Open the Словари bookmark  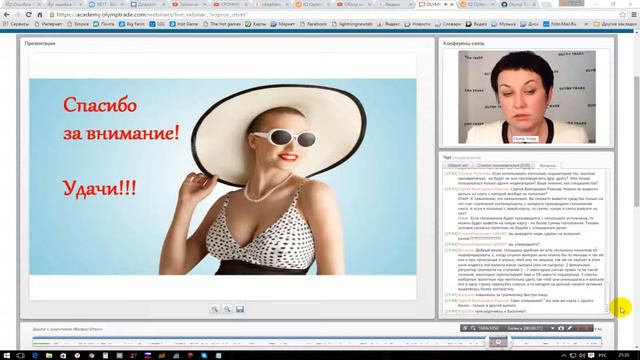click(x=448, y=24)
